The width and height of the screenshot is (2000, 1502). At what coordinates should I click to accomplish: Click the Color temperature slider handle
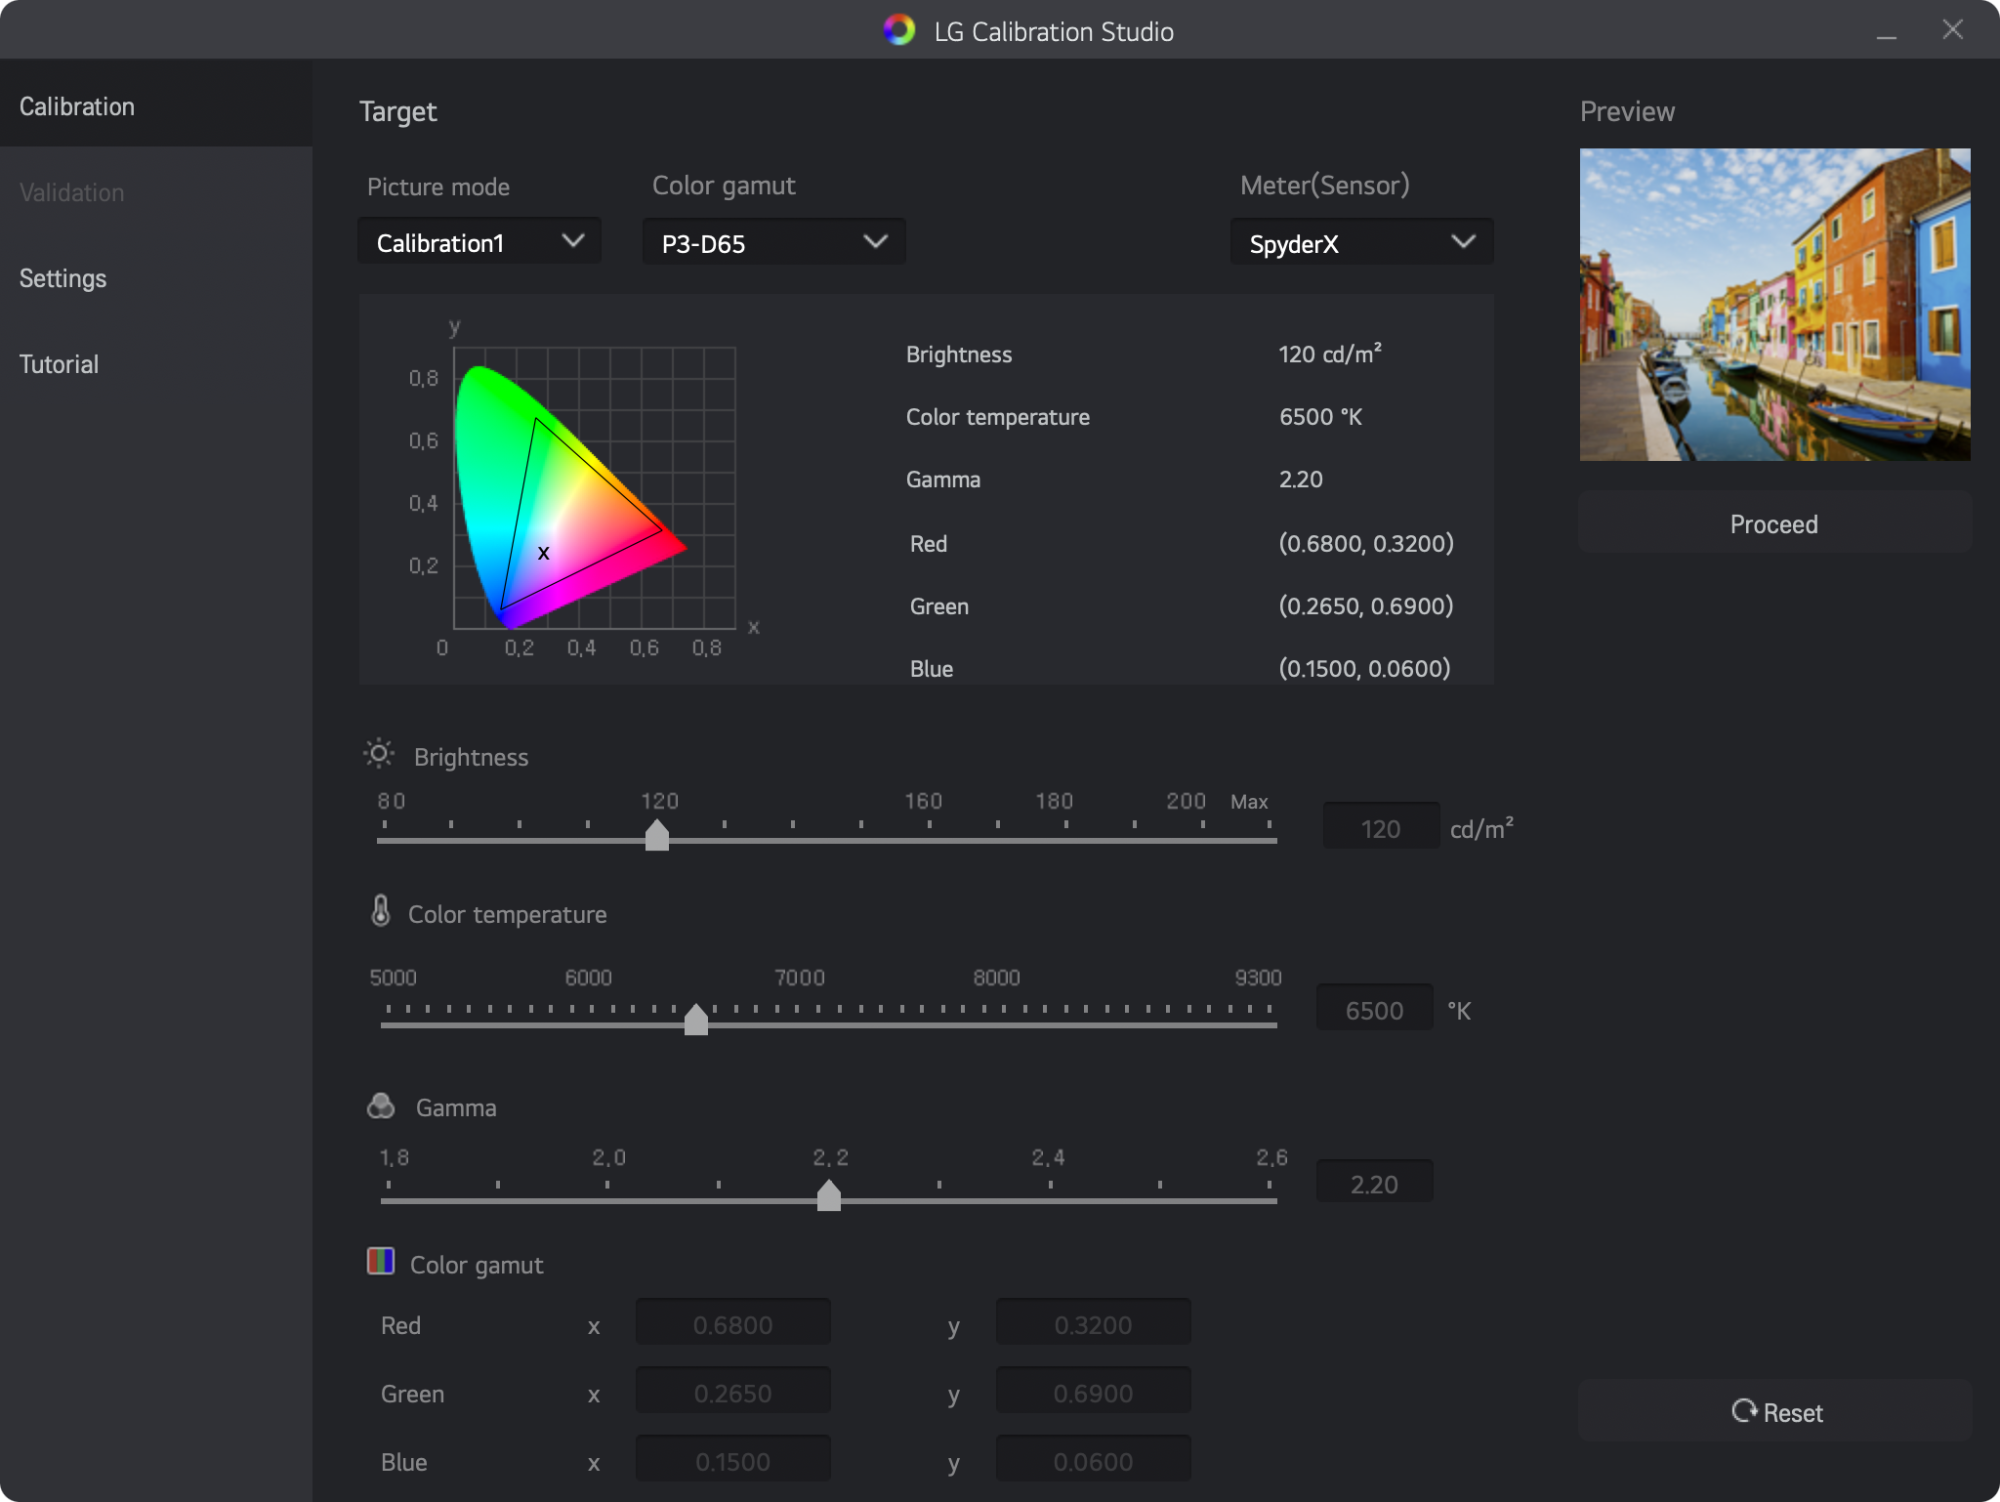point(696,1019)
